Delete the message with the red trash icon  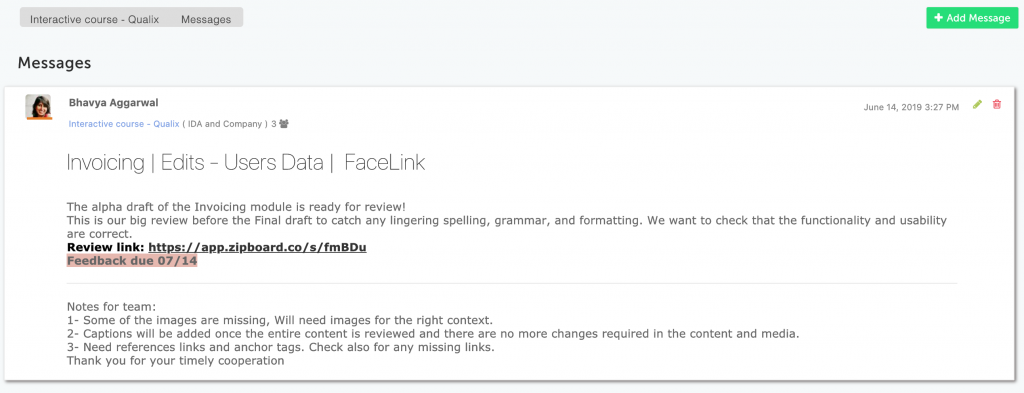pyautogui.click(x=997, y=104)
